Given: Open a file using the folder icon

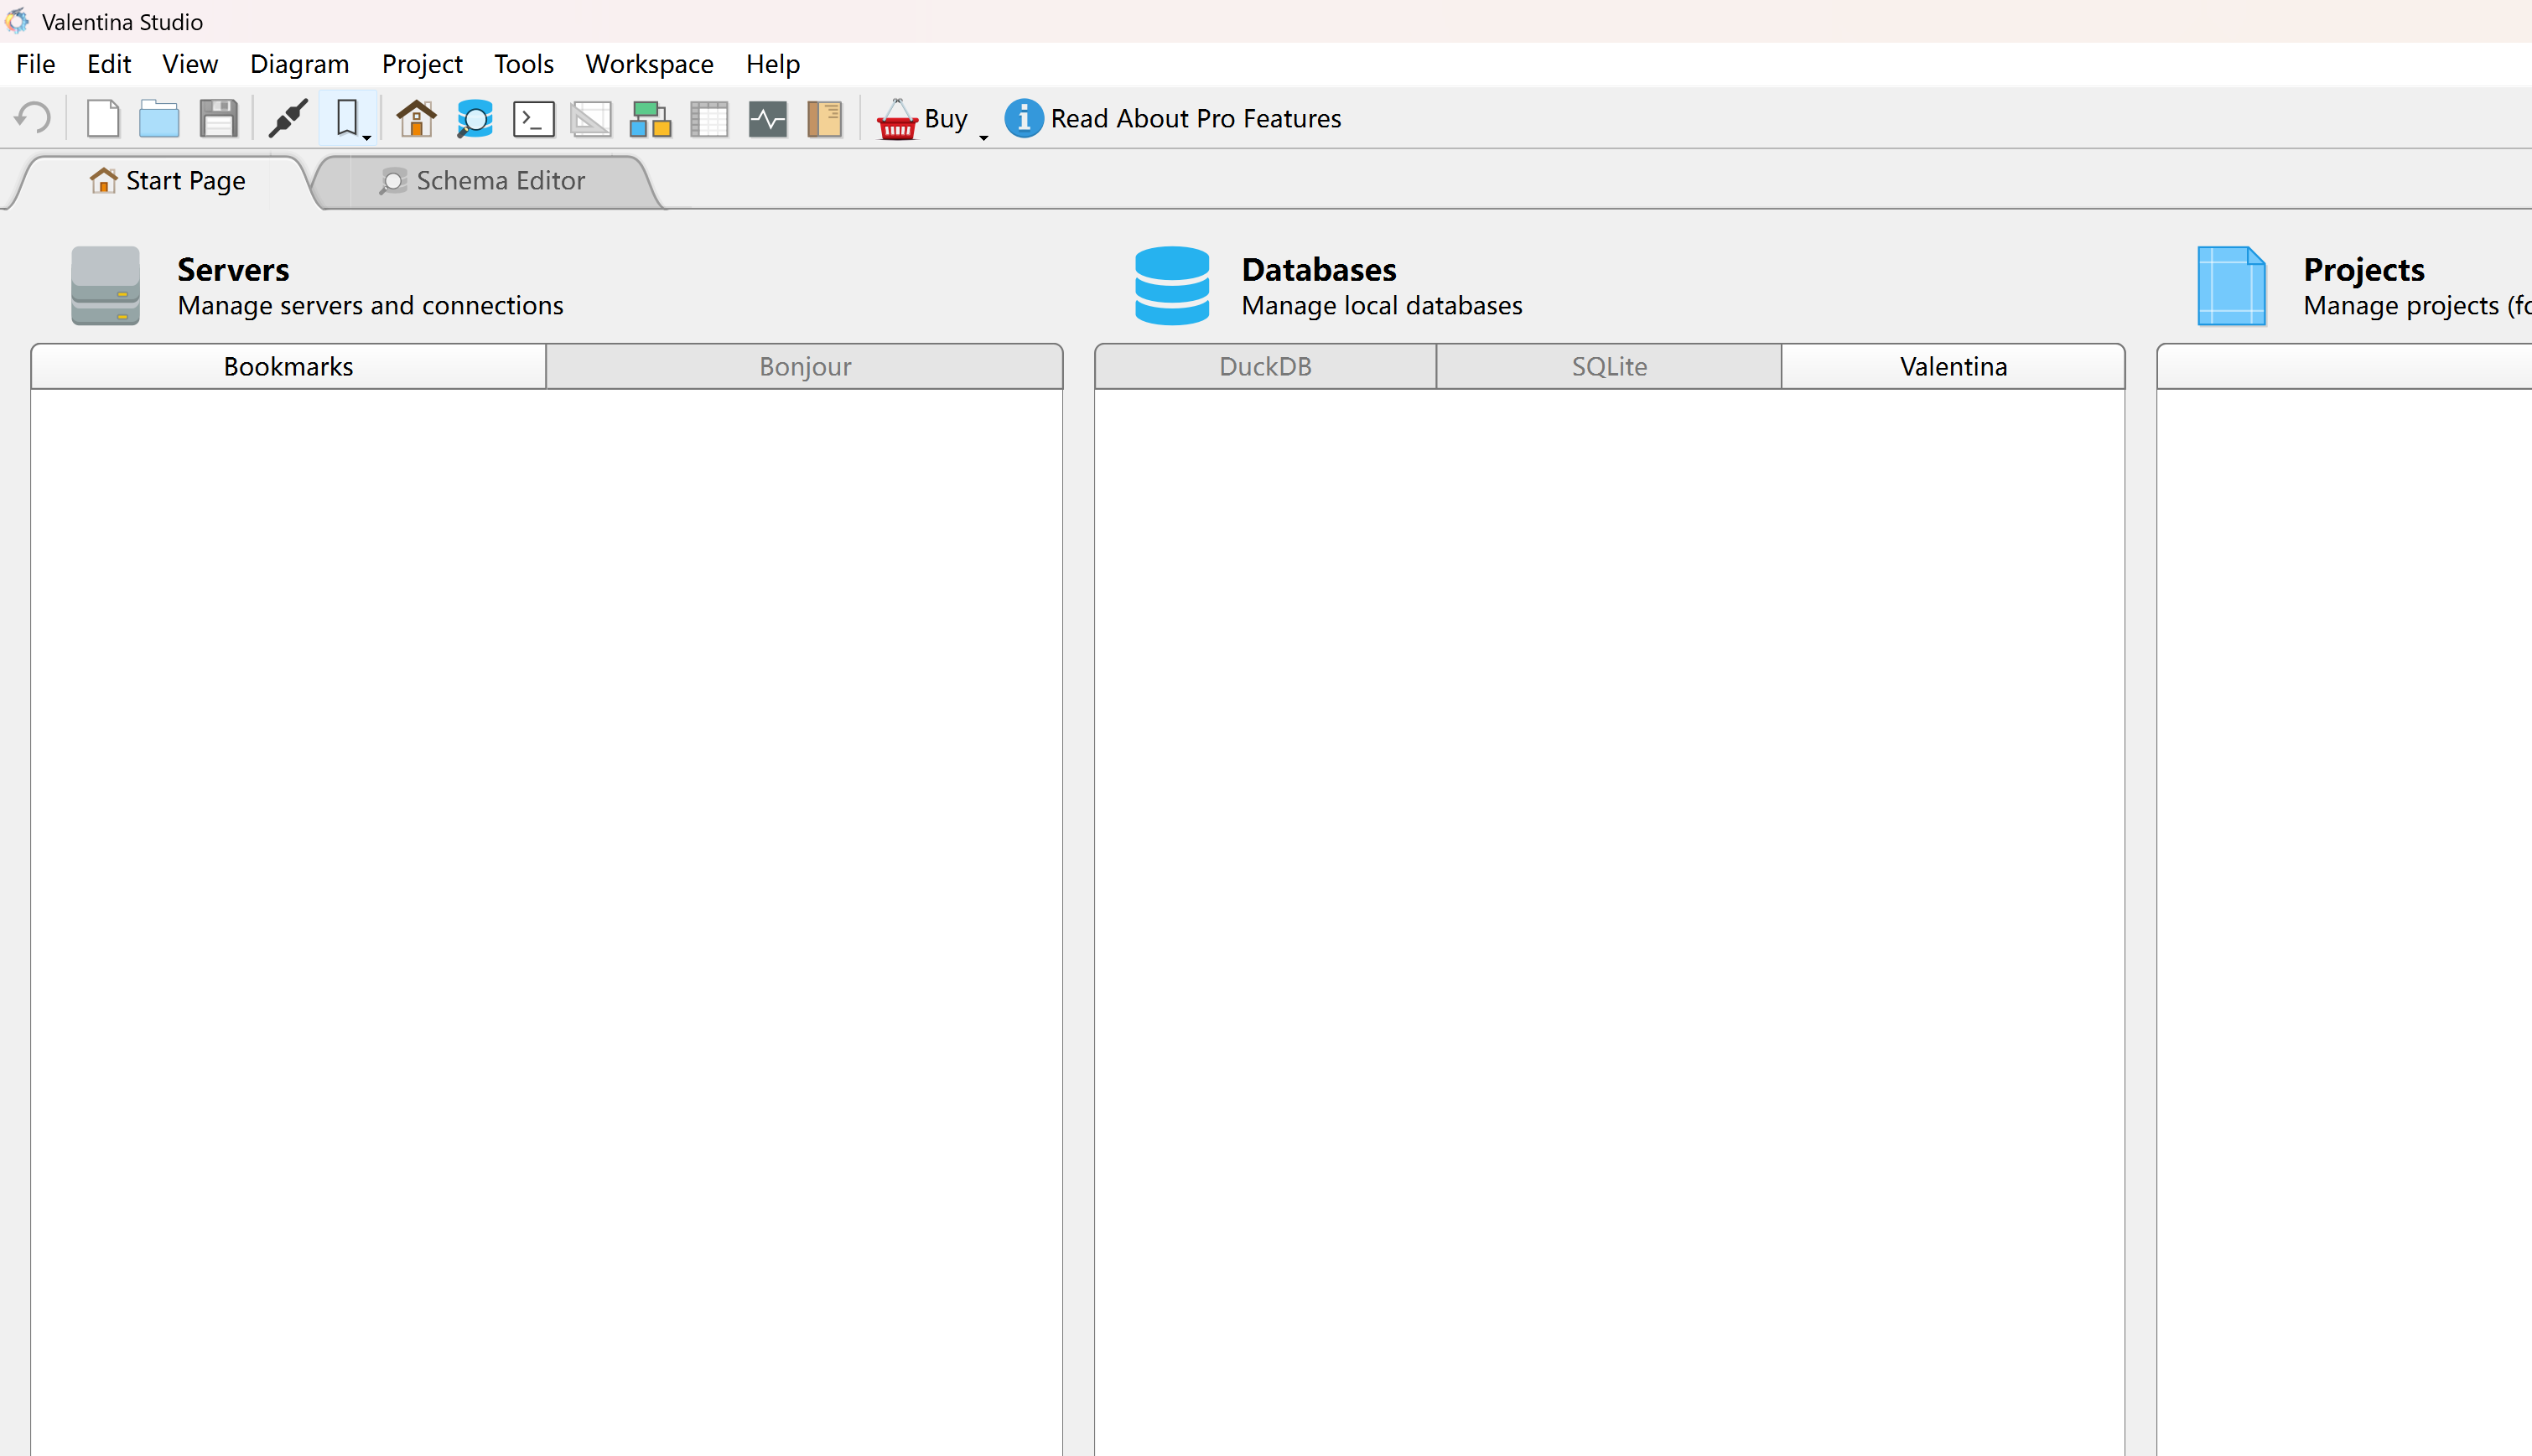Looking at the screenshot, I should [159, 118].
